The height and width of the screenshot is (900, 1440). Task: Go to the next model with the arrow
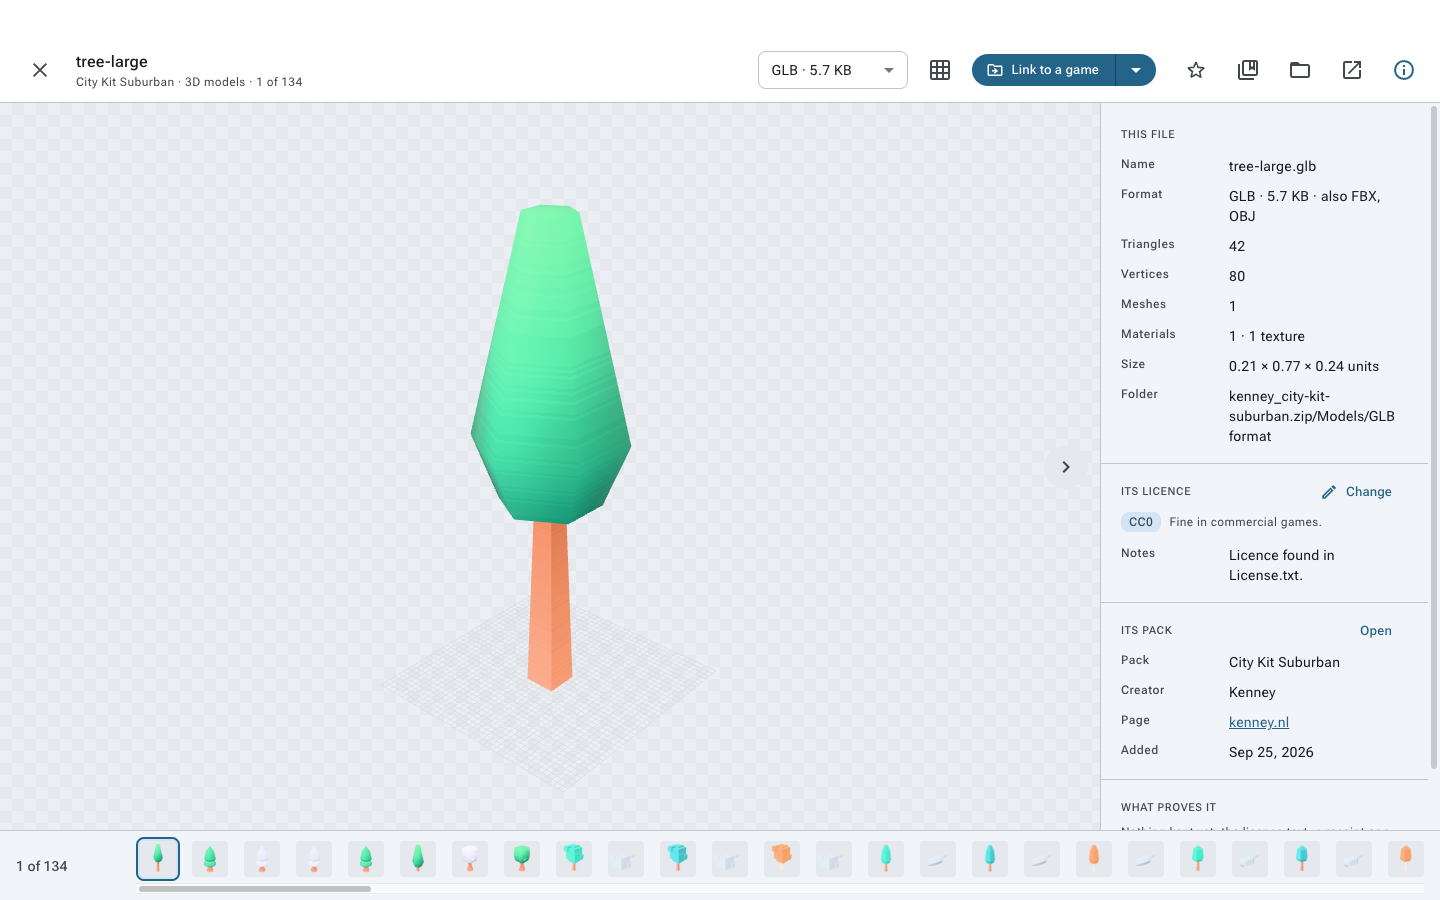pos(1066,467)
